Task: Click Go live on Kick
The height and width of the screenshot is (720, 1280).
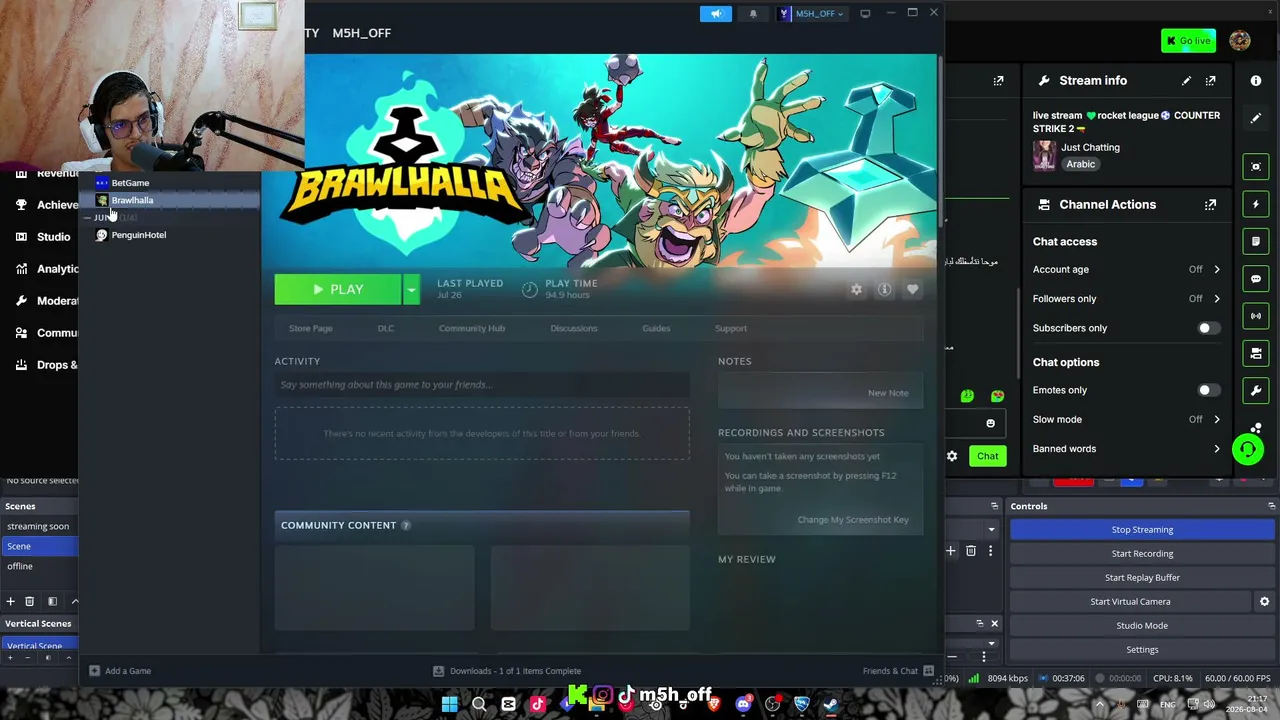Action: (1188, 41)
